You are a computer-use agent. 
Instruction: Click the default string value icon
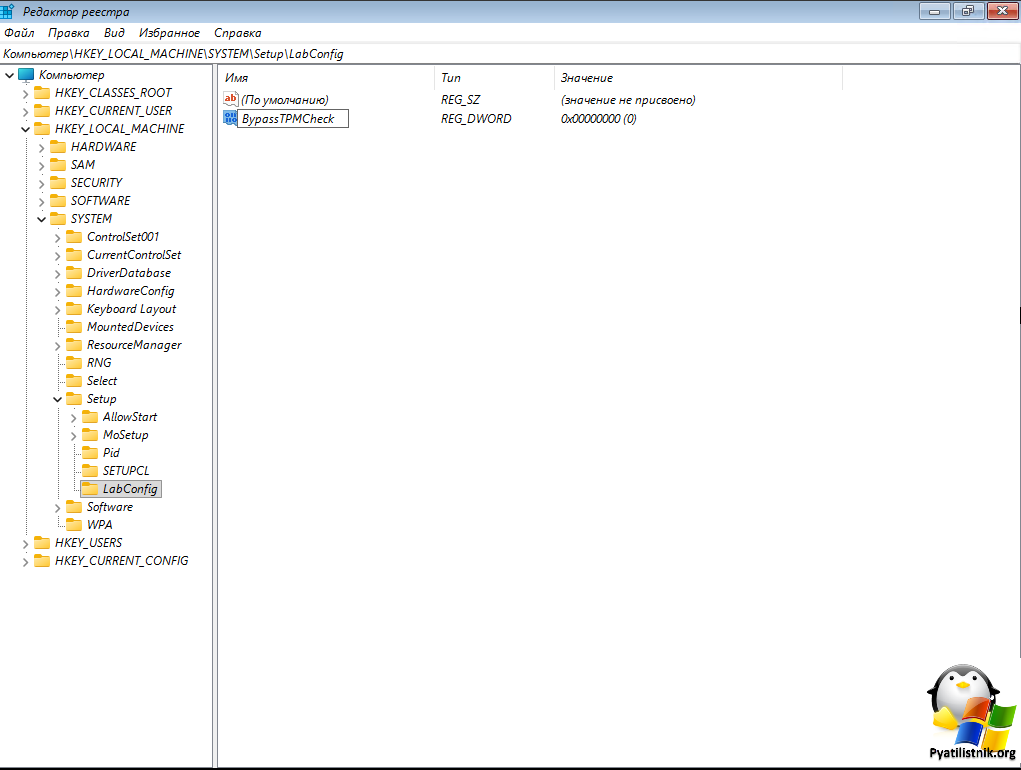(230, 99)
